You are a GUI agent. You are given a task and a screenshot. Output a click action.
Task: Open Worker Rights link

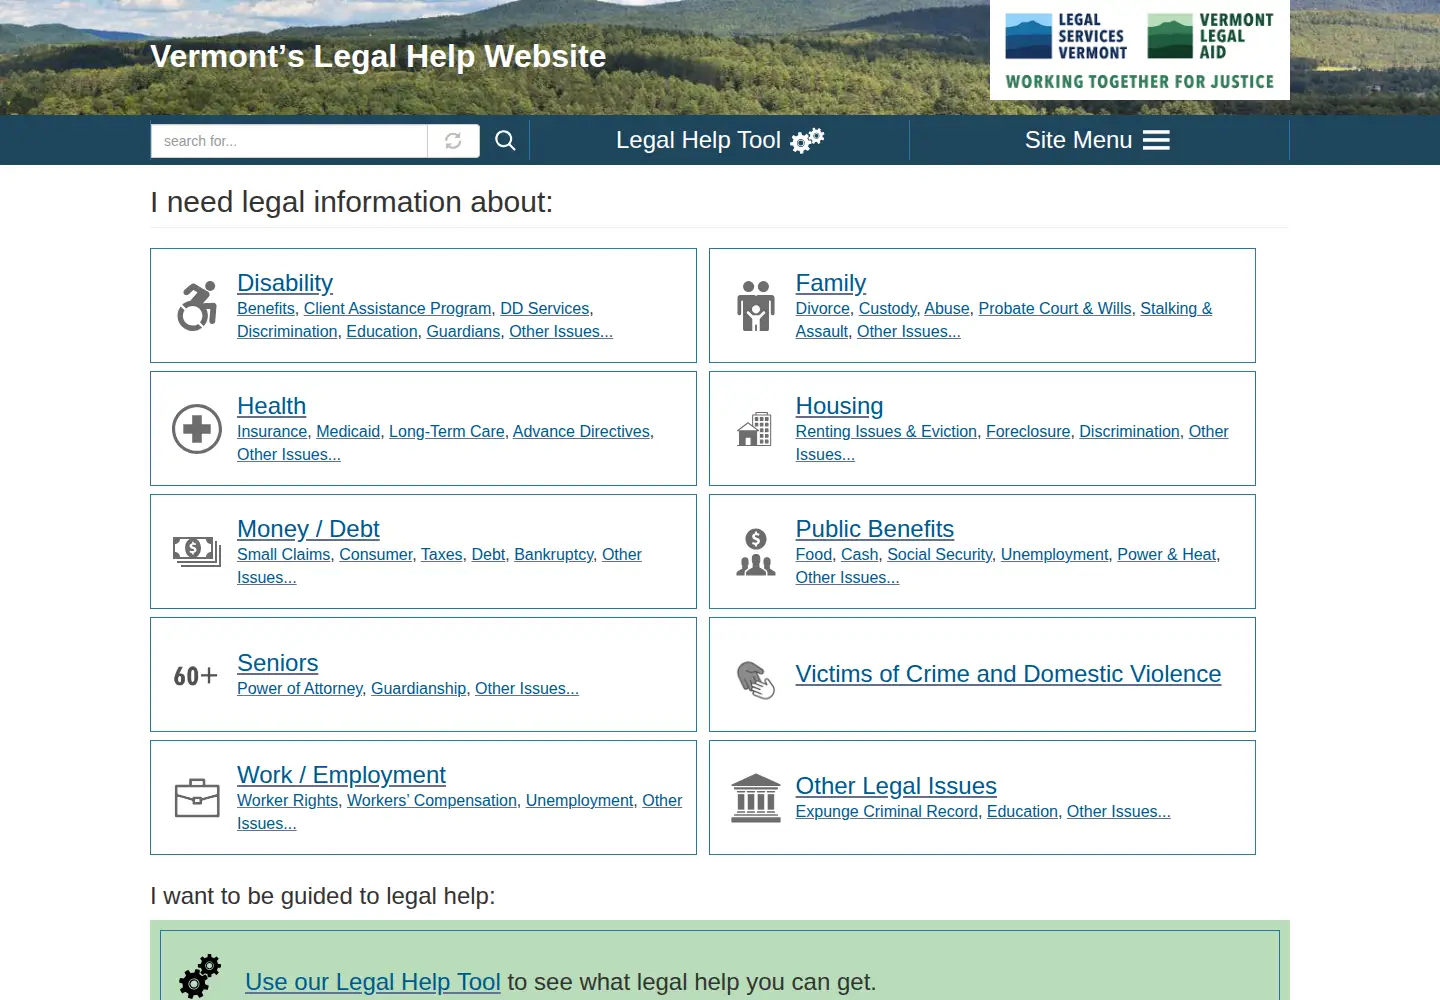(288, 800)
